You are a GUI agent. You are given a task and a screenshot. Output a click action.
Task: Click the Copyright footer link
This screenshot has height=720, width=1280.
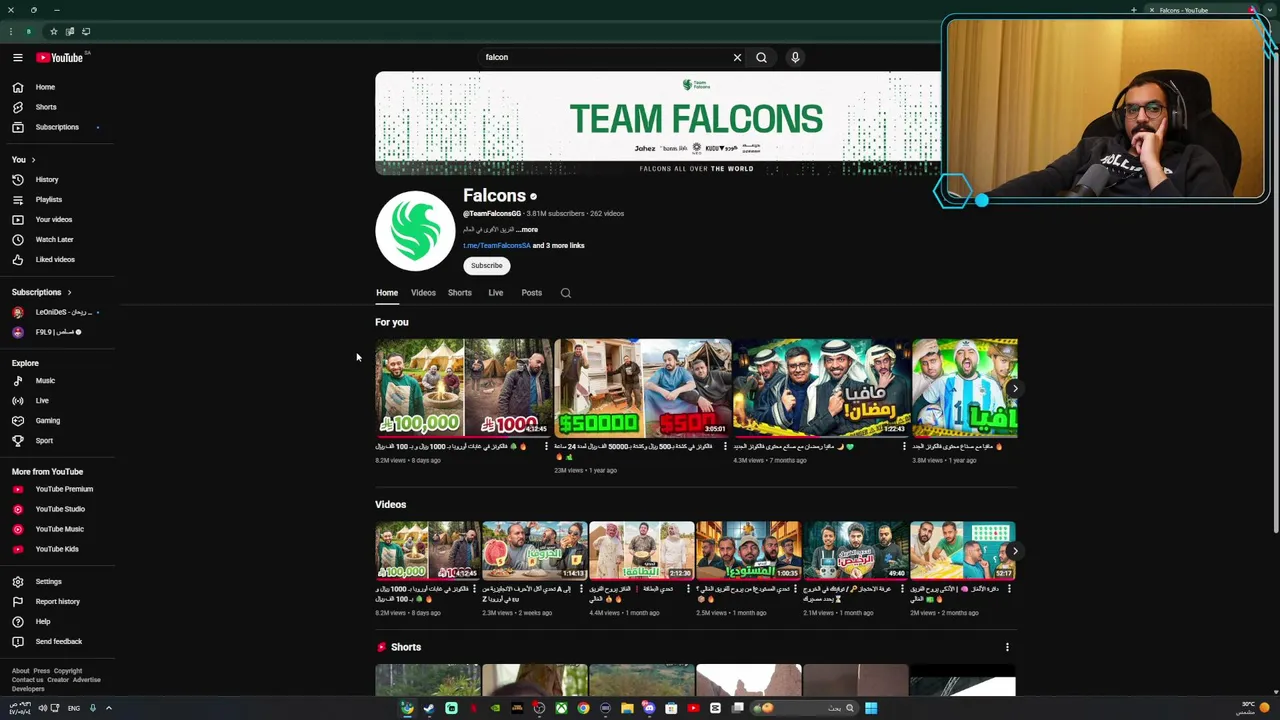click(x=68, y=671)
